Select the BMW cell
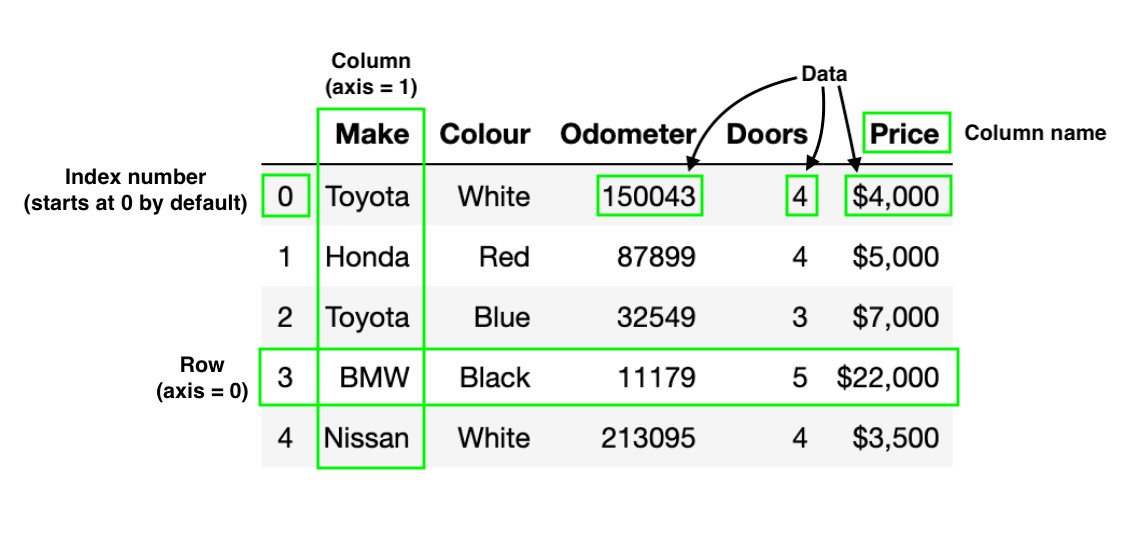 (x=375, y=377)
